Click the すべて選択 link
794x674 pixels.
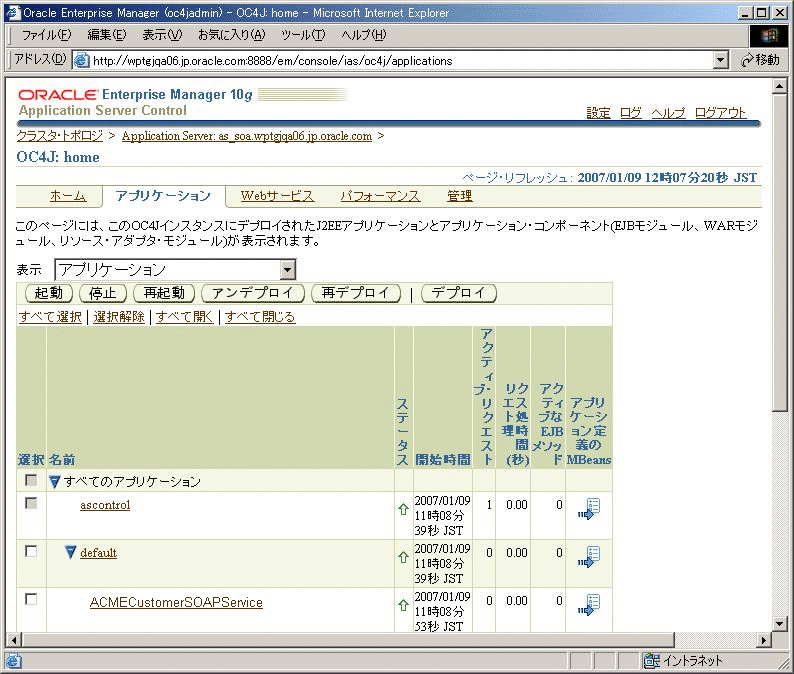pyautogui.click(x=50, y=317)
